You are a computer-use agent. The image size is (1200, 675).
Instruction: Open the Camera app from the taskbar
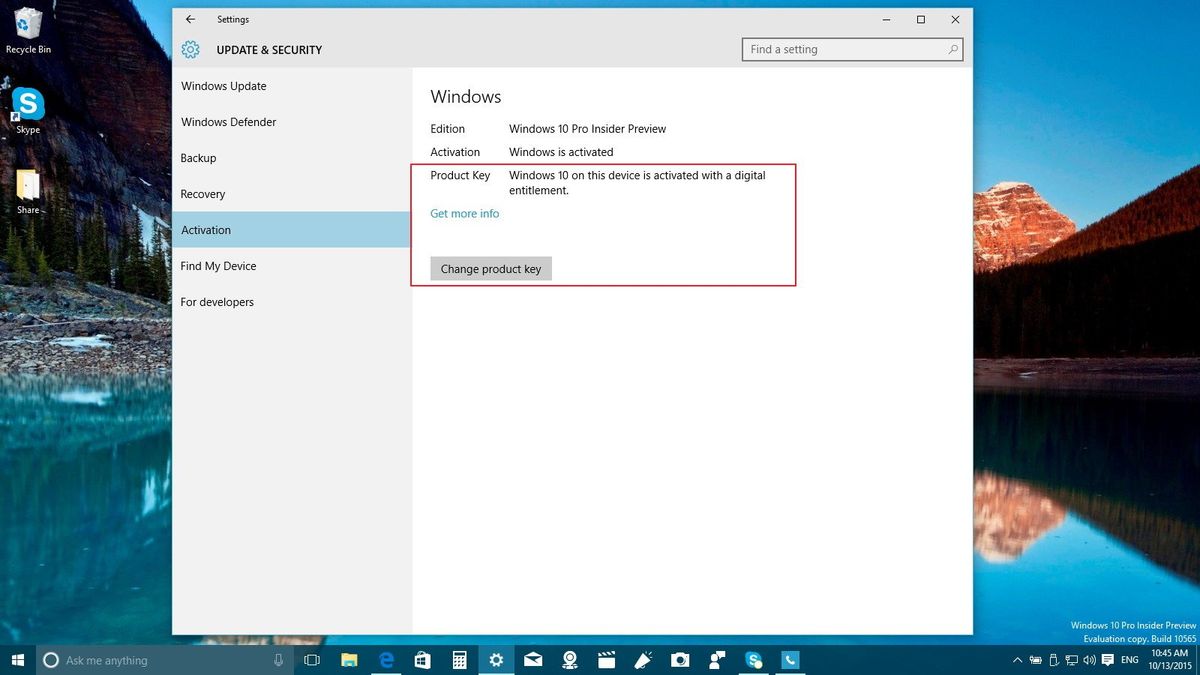click(x=681, y=660)
